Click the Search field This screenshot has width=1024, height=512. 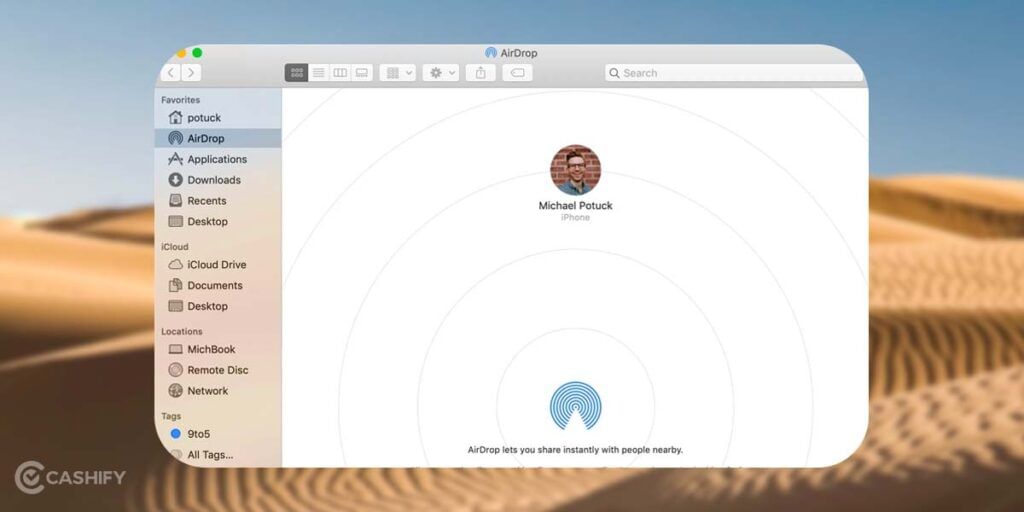click(x=734, y=73)
